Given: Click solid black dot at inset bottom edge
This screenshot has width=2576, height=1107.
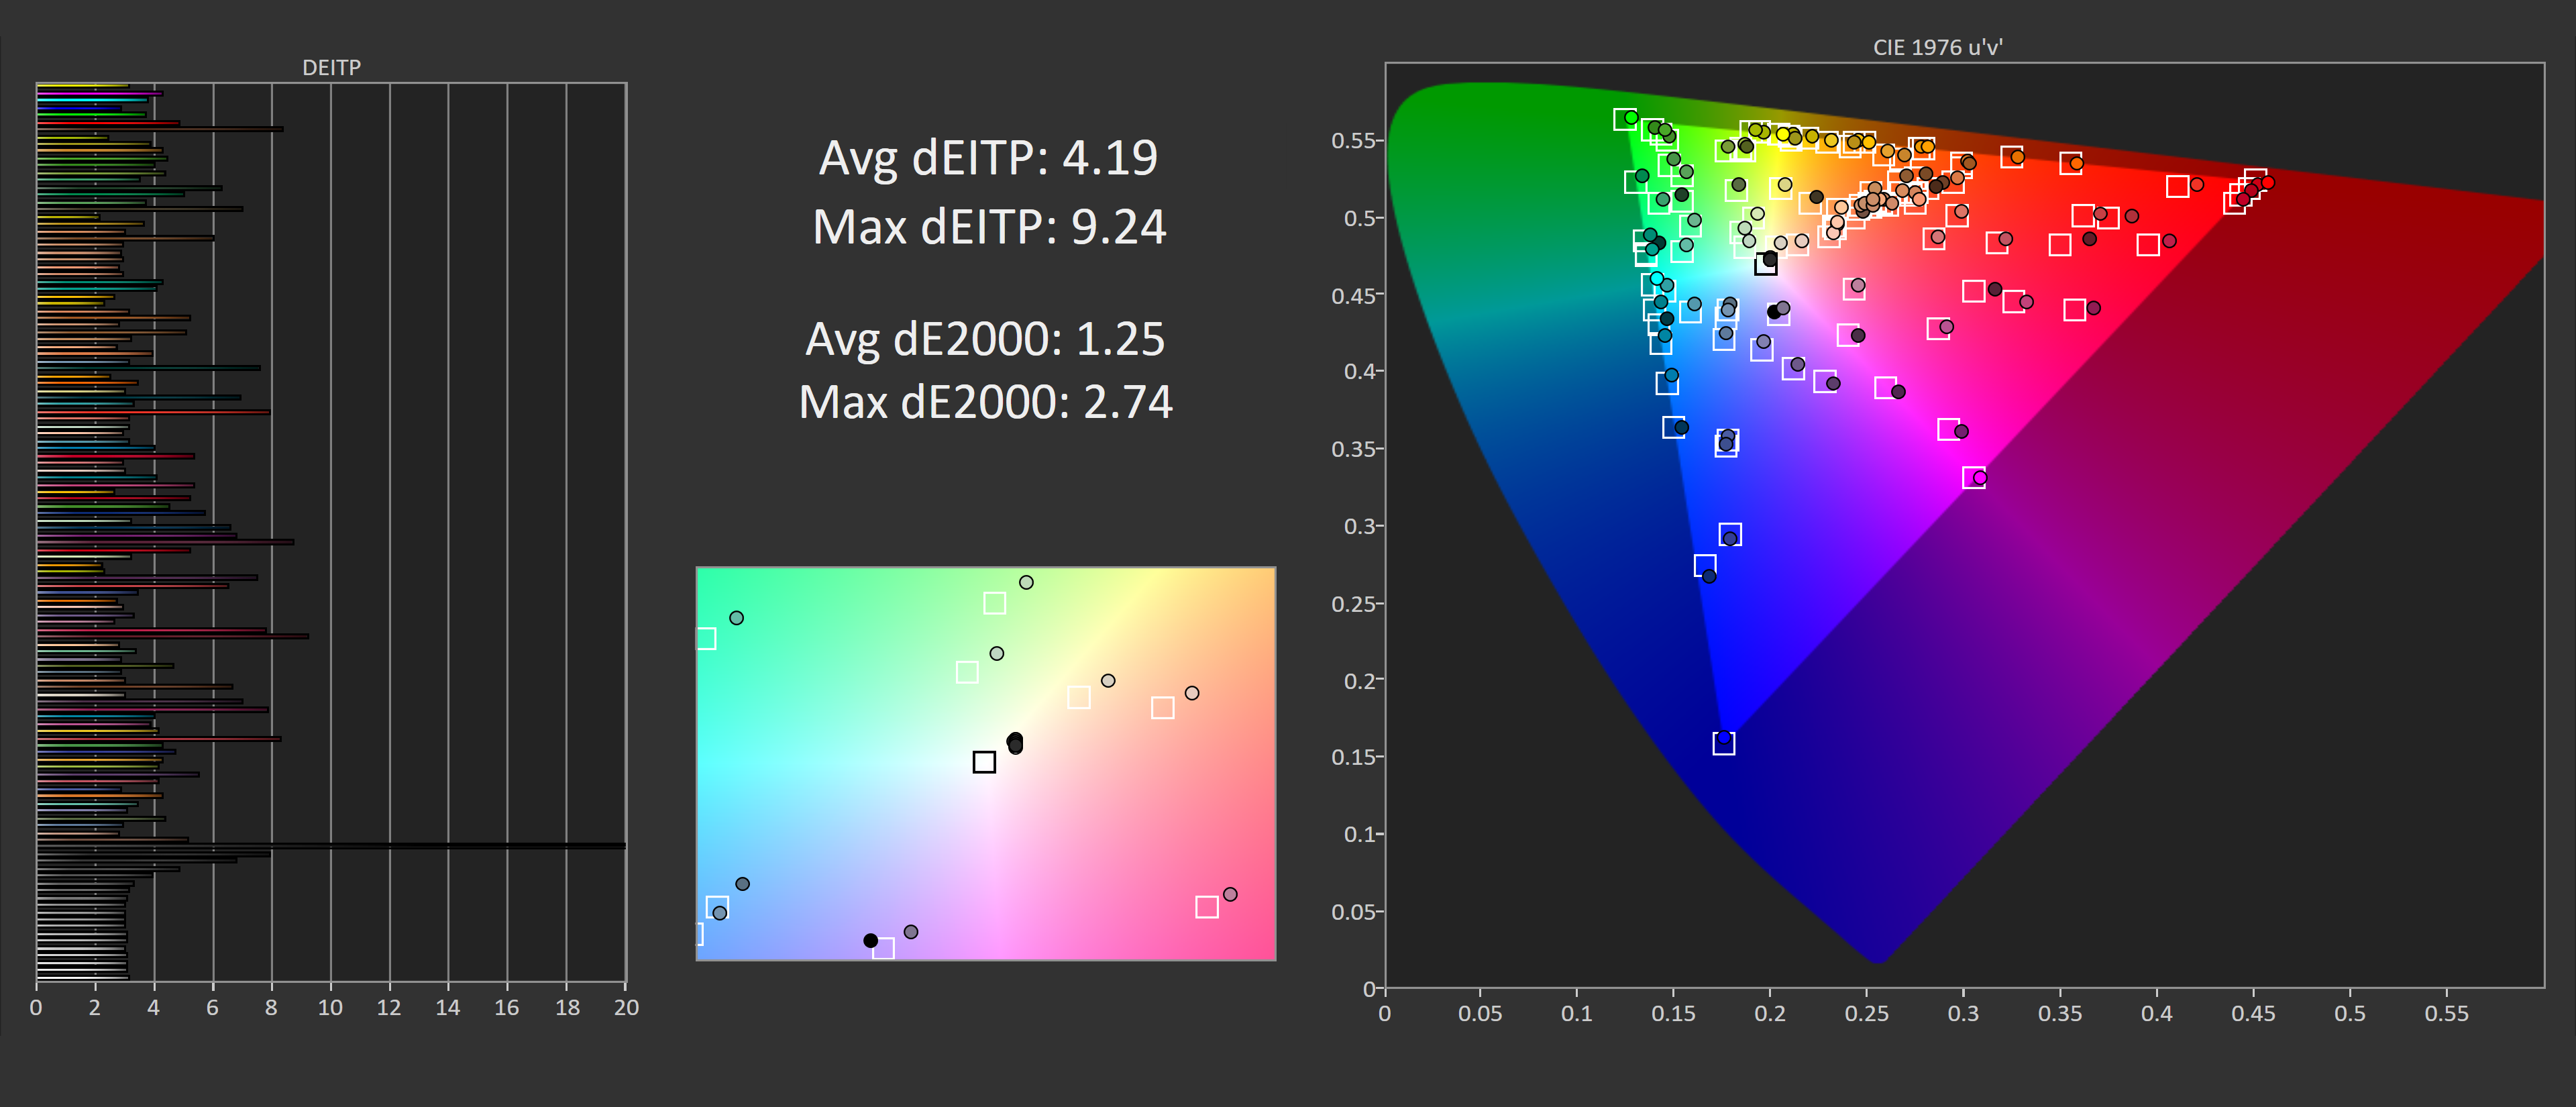Looking at the screenshot, I should [870, 941].
